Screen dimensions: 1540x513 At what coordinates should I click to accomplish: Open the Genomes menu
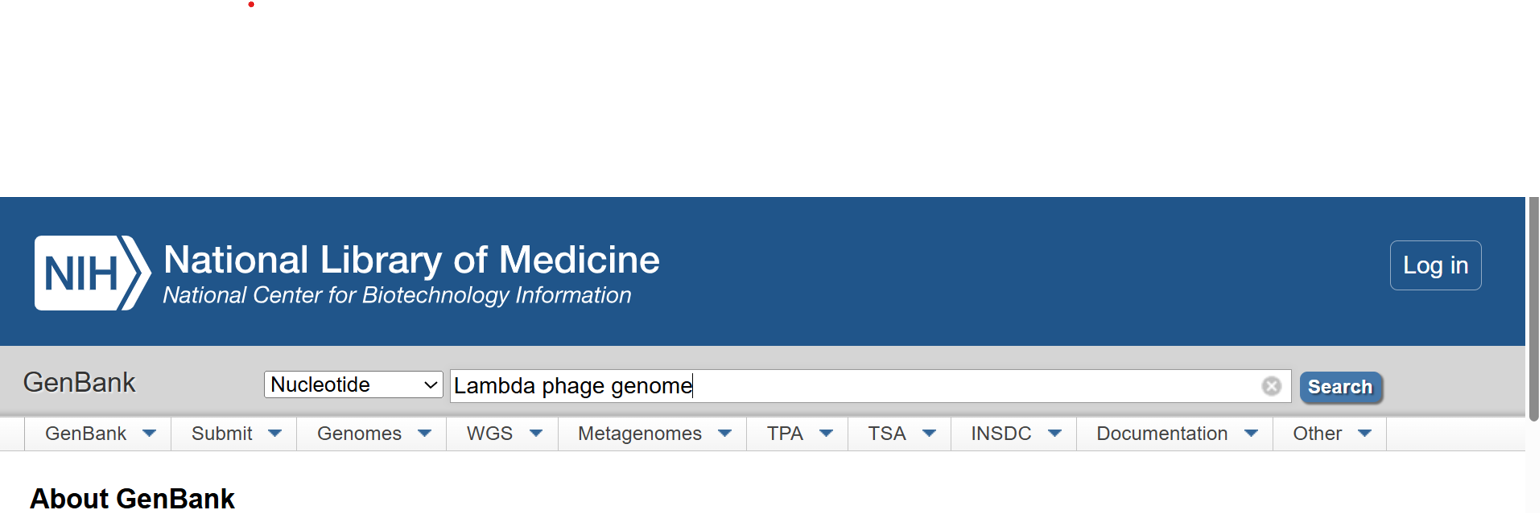point(359,434)
